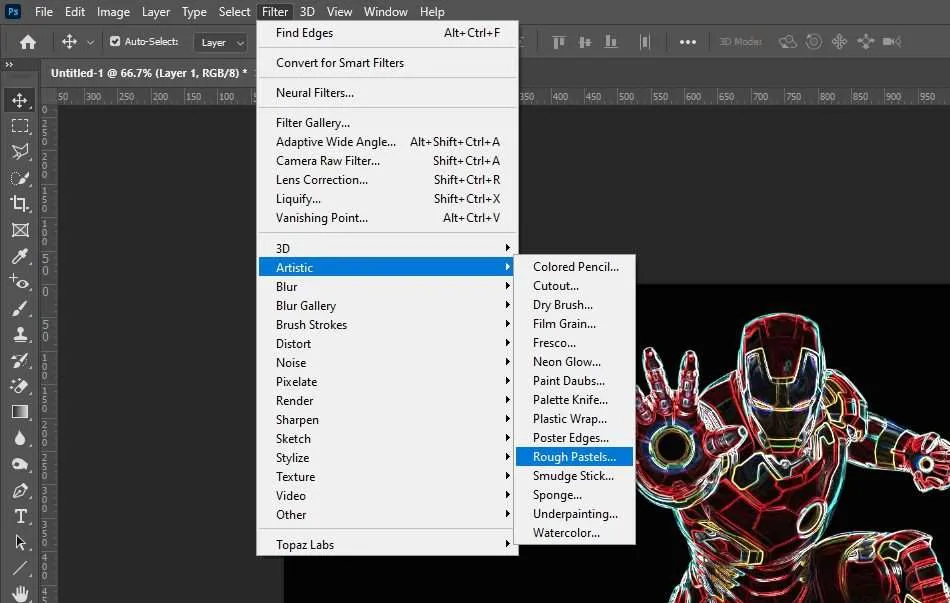Click the Photoshop Ps logo icon
950x603 pixels.
click(12, 11)
